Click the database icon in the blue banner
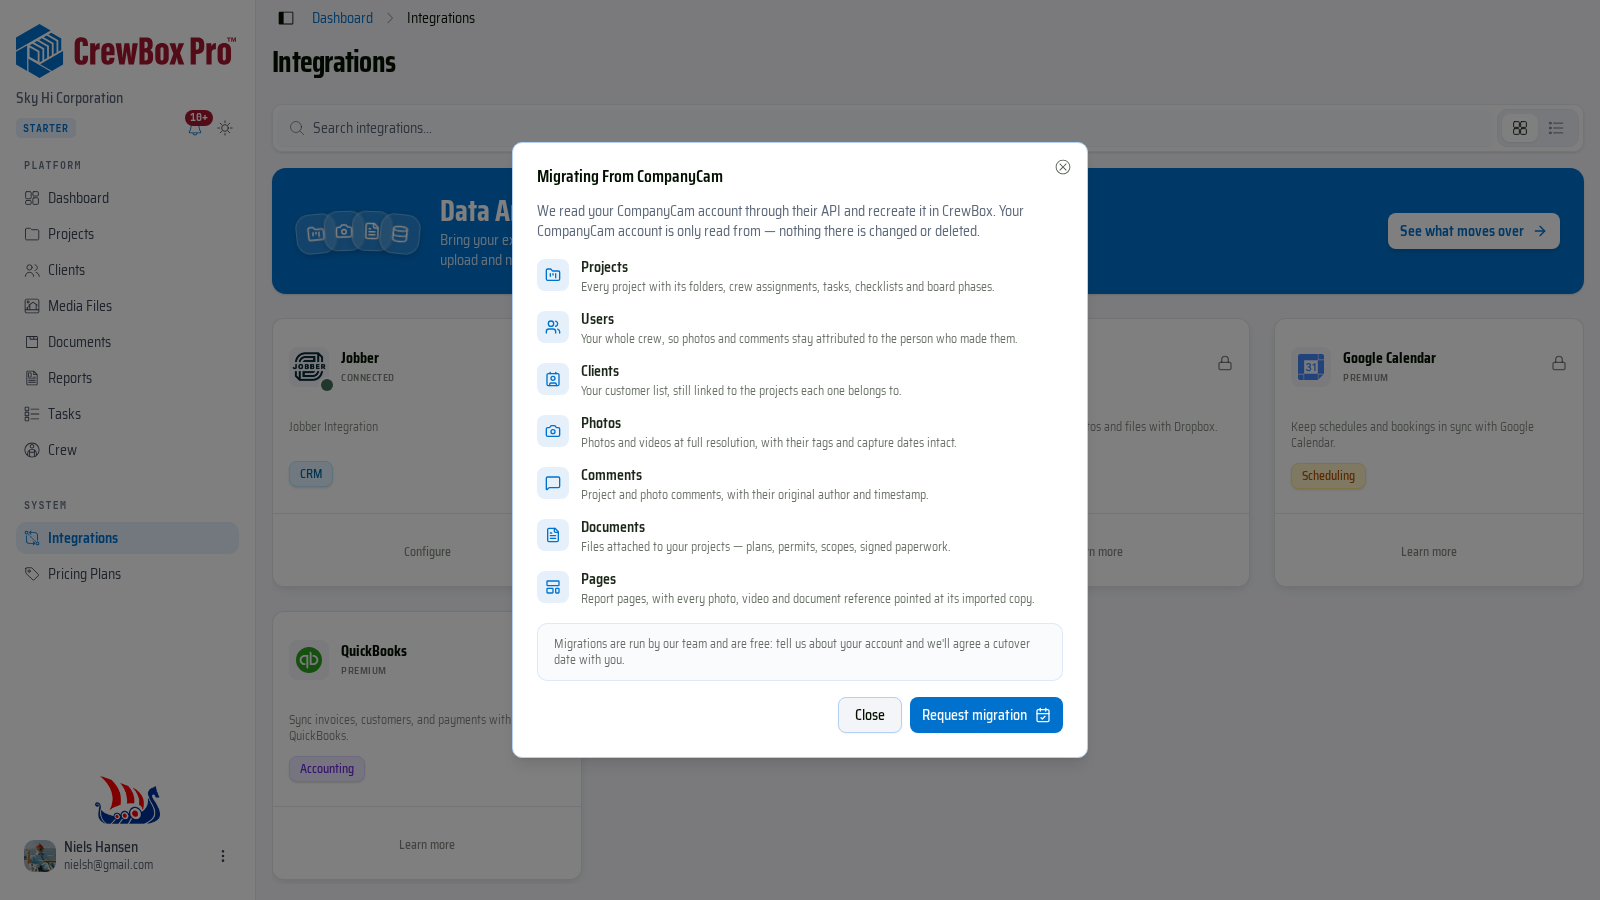This screenshot has width=1600, height=900. 400,234
